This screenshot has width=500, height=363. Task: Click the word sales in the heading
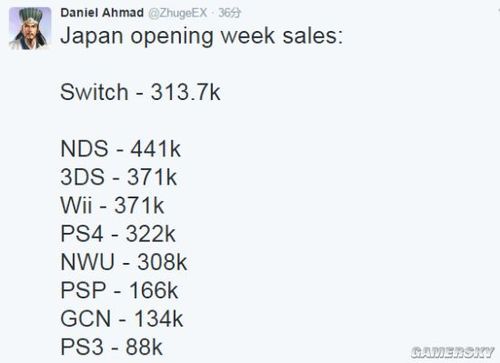pos(313,35)
